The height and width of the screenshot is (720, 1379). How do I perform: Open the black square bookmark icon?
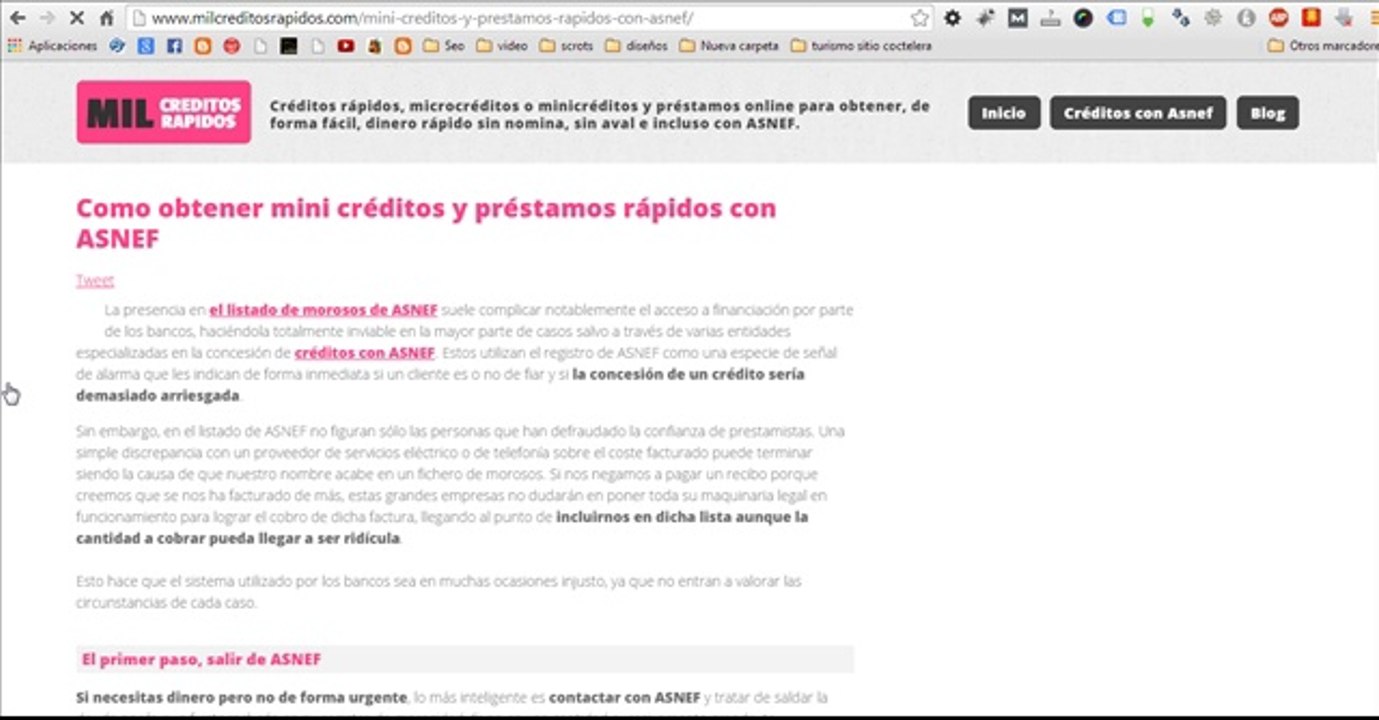coord(289,46)
